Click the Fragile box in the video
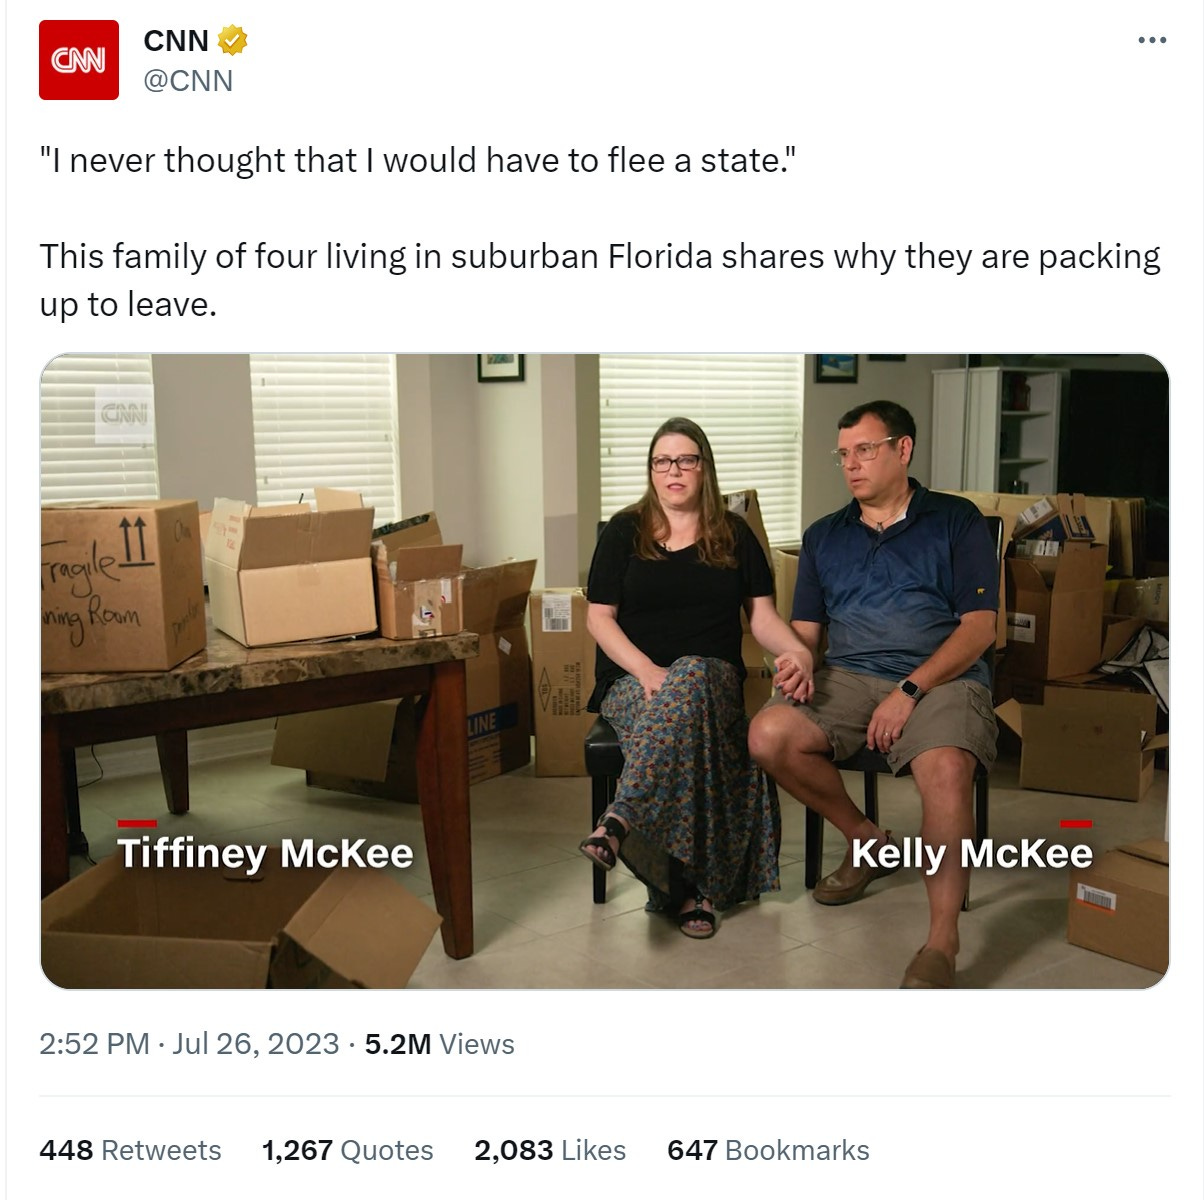Viewport: 1204px width, 1200px height. pyautogui.click(x=122, y=585)
